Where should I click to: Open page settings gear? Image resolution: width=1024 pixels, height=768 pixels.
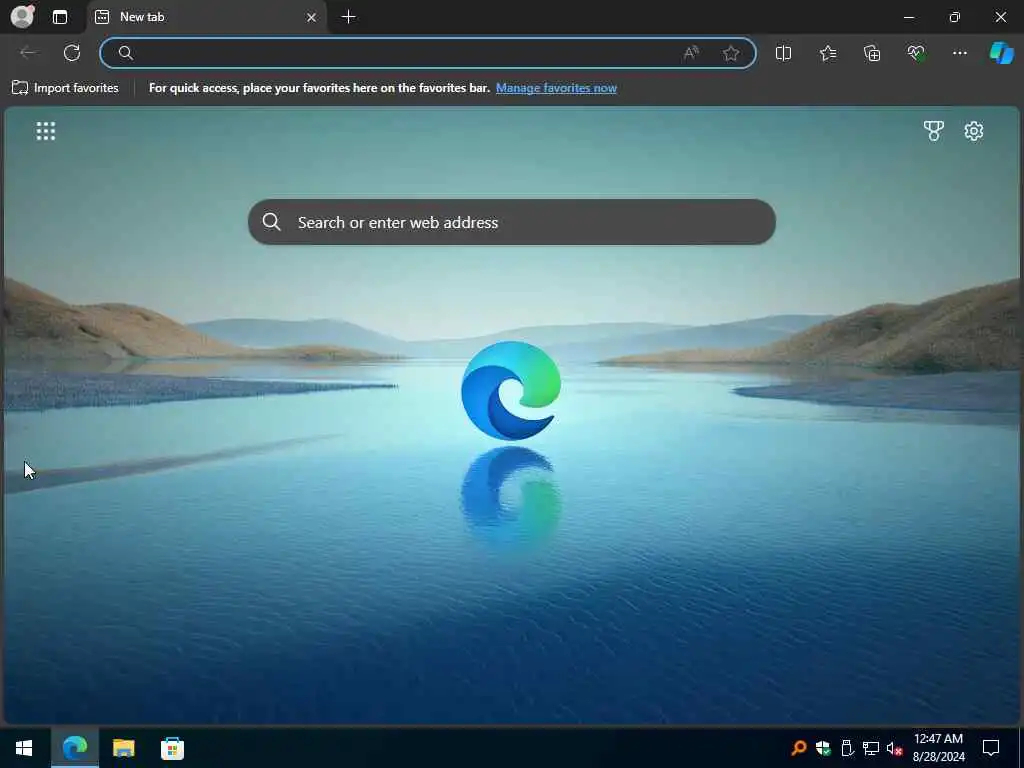pos(974,131)
